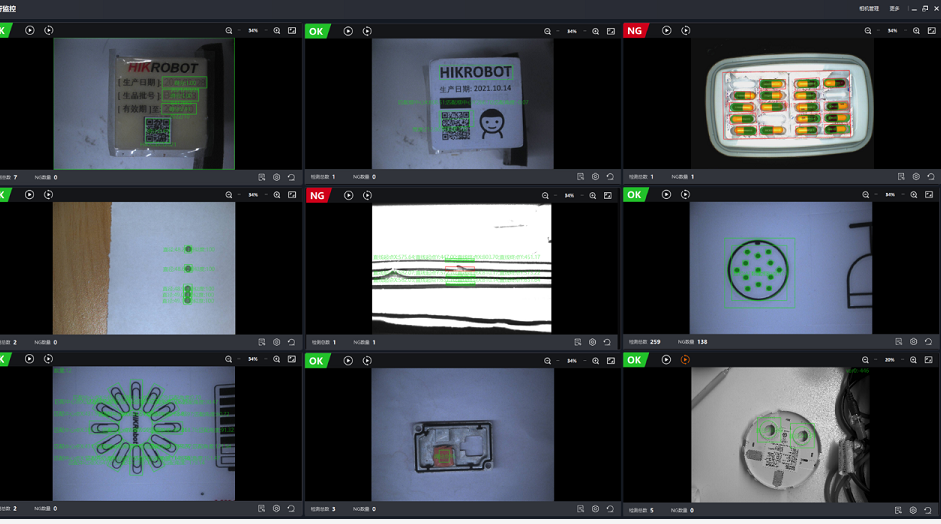Open settings gear of paperclip ring panel
This screenshot has height=524, width=941.
(x=277, y=509)
